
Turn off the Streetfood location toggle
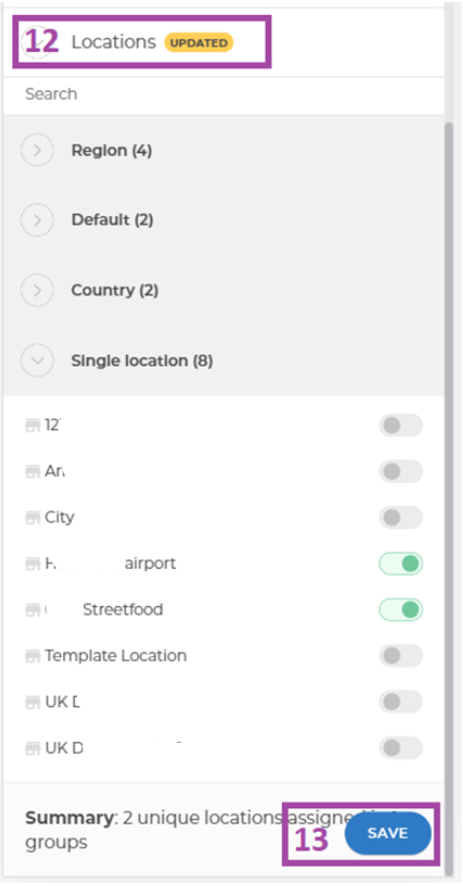pos(400,610)
